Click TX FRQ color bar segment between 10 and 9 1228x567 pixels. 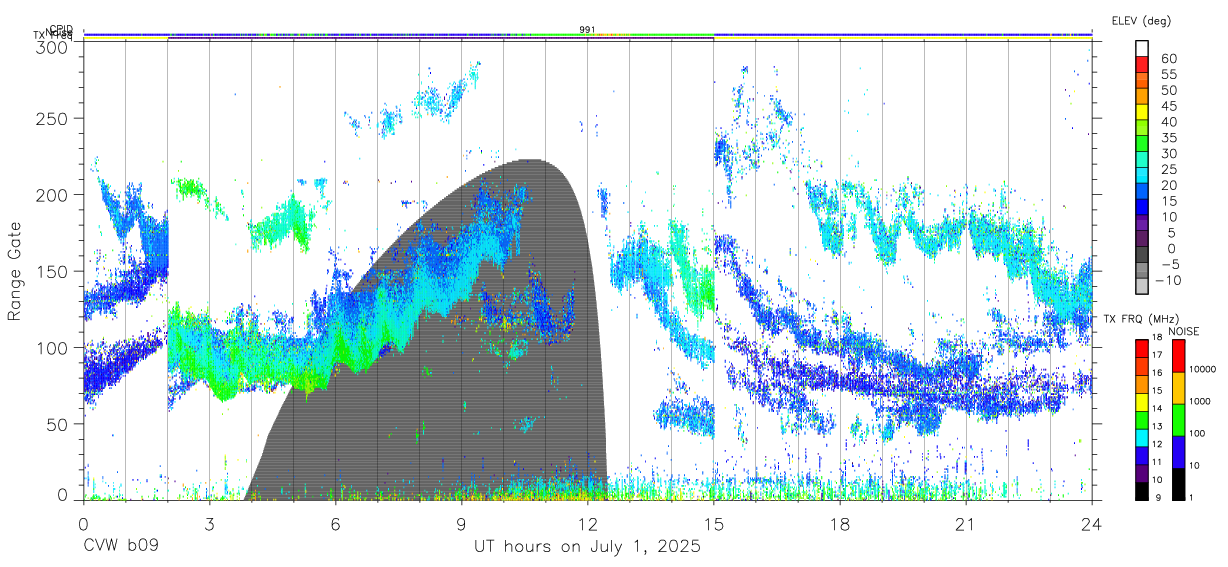tap(1142, 489)
